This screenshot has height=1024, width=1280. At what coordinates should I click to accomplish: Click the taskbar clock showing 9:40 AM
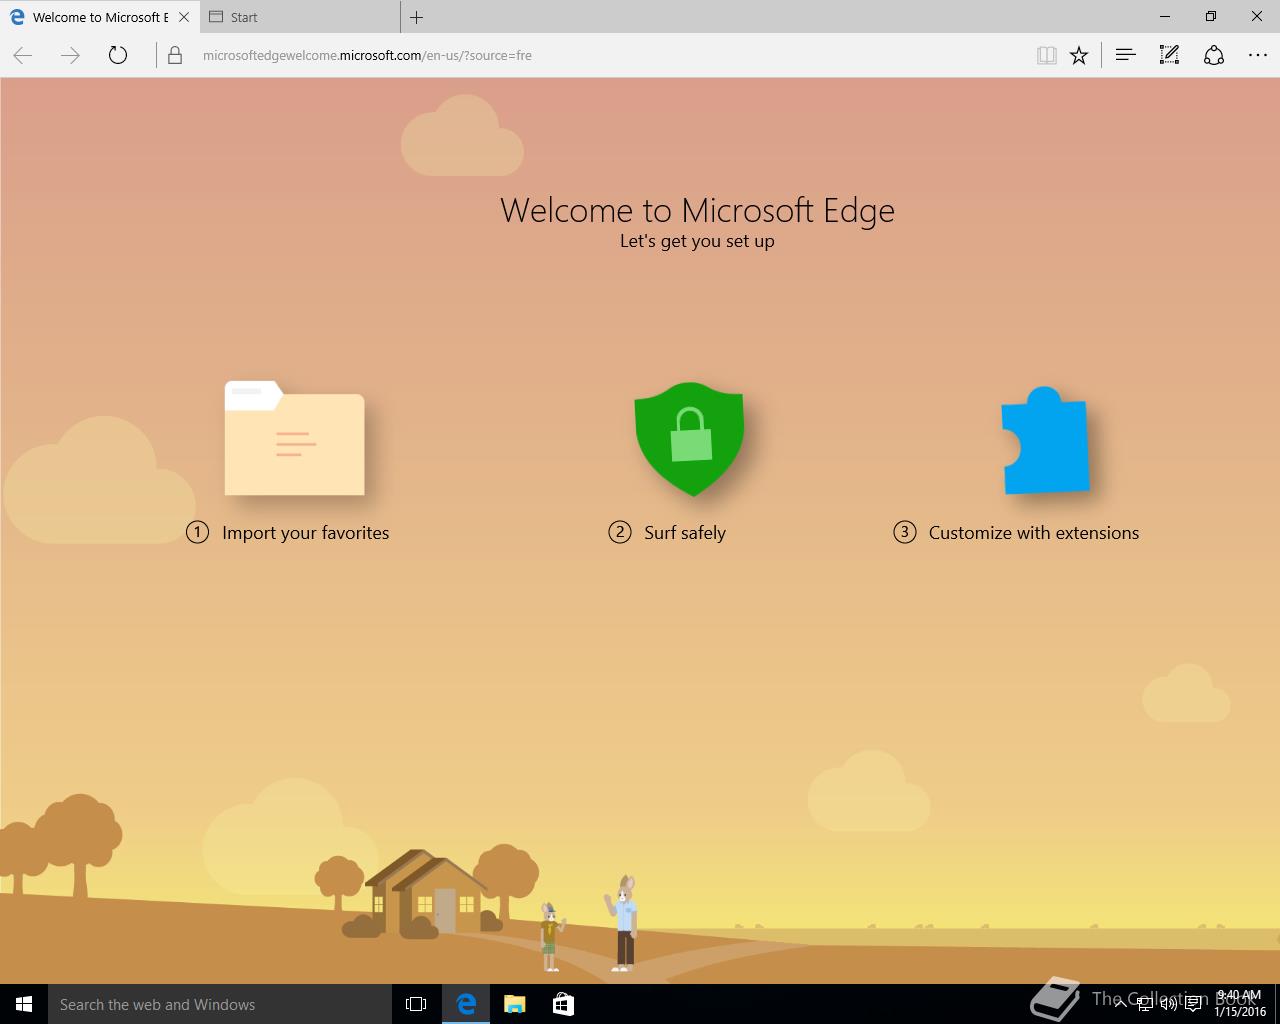point(1240,1004)
